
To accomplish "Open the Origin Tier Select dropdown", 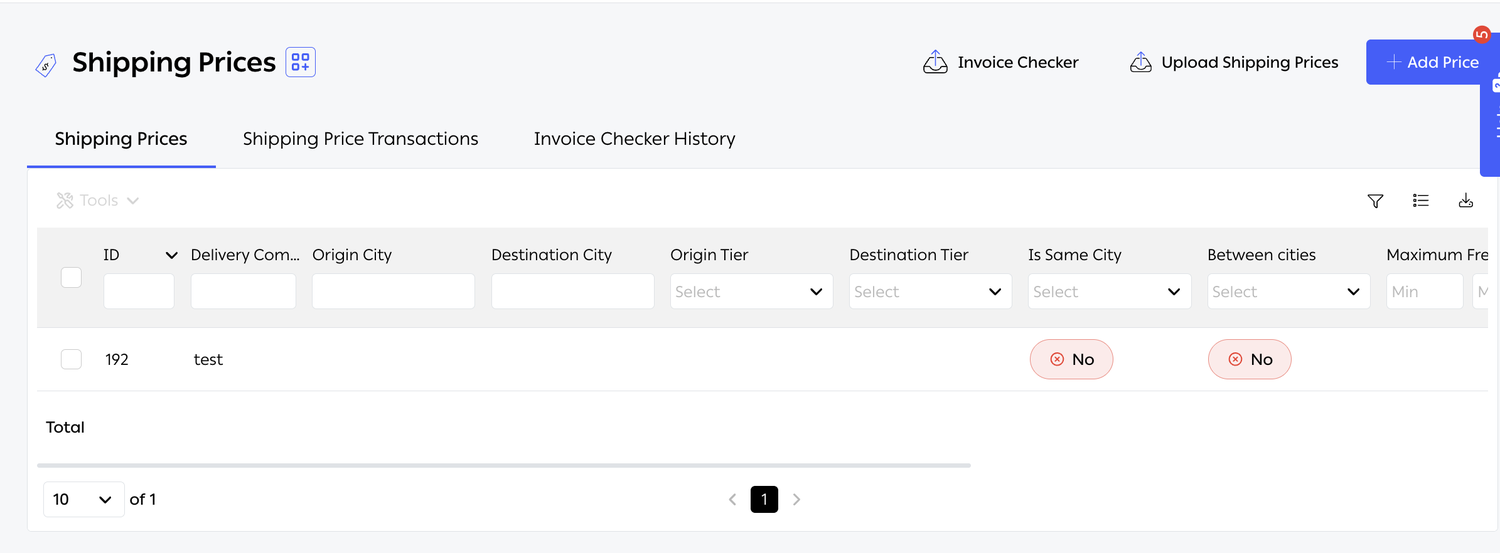I will (751, 291).
